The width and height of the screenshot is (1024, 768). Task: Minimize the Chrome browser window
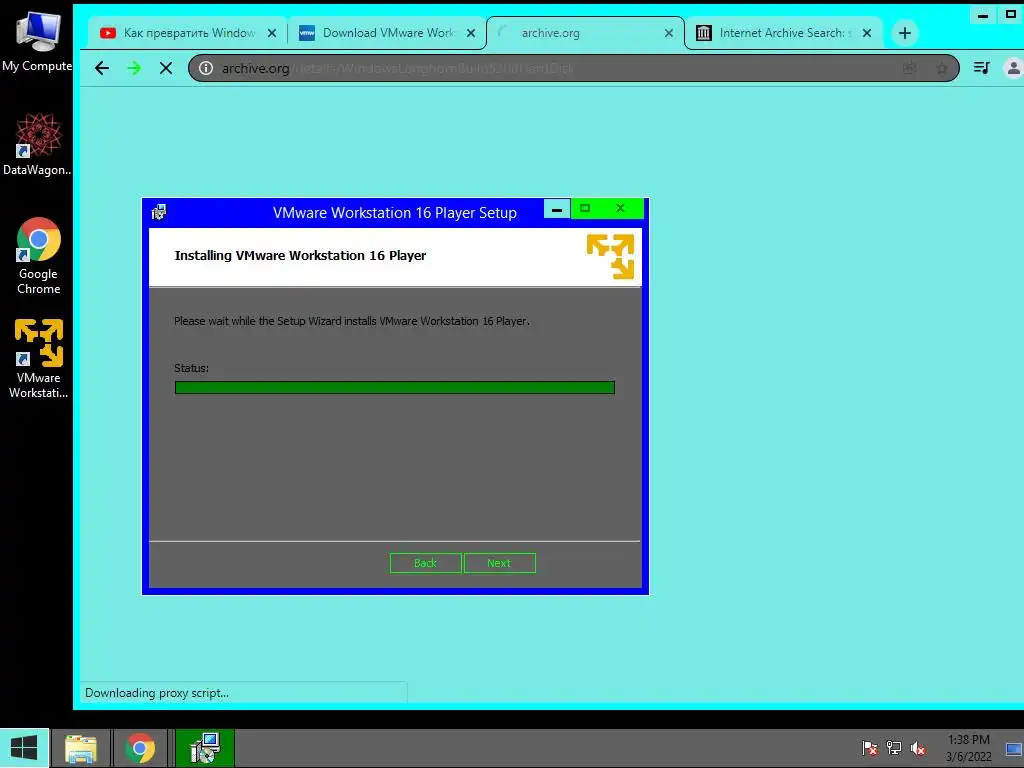click(x=983, y=14)
